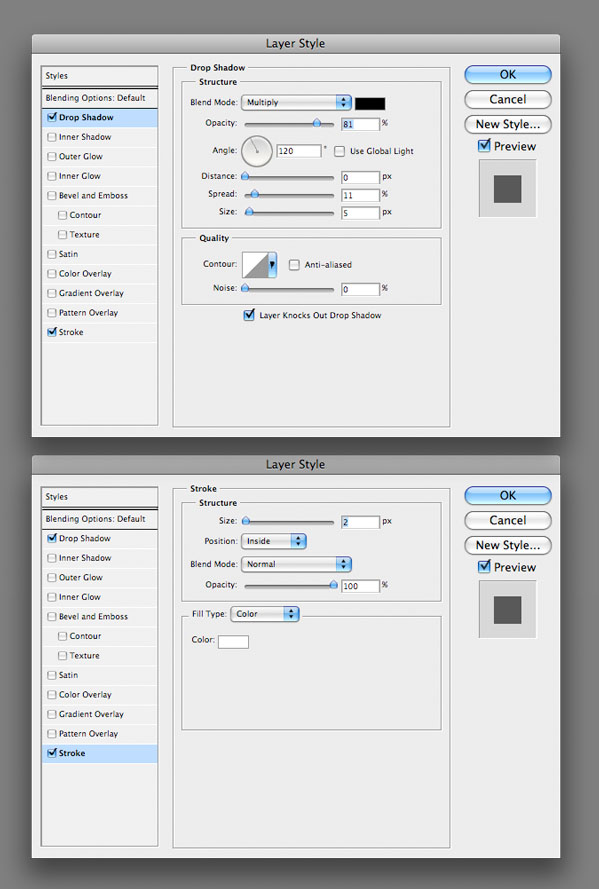Click the drop shadow Opacity slider handle
599x889 pixels.
click(x=317, y=123)
